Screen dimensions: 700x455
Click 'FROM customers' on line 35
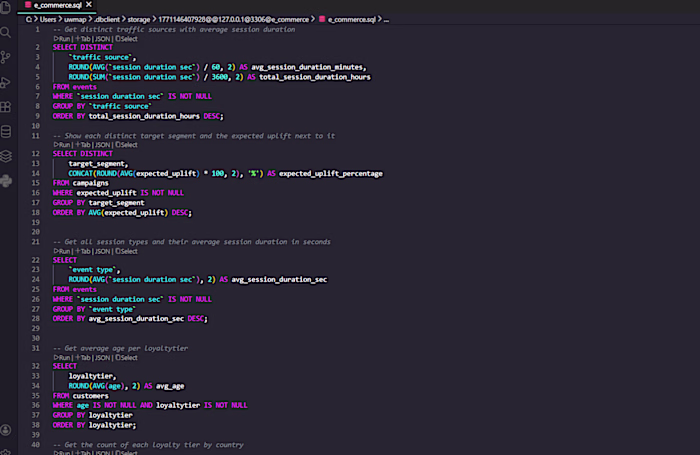pos(81,396)
